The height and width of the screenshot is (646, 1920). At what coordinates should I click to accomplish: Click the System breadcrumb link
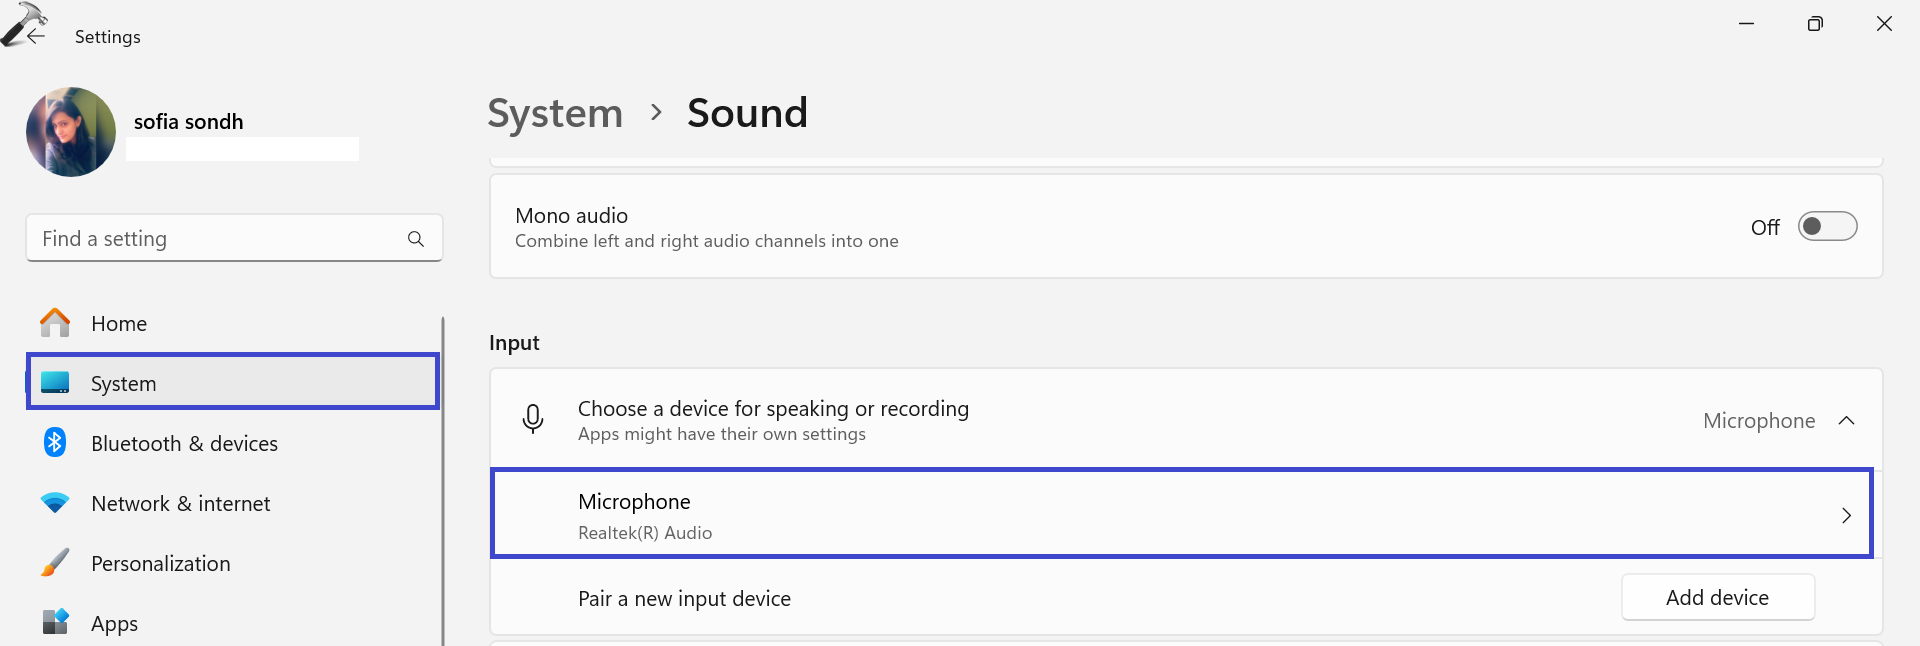[x=555, y=113]
